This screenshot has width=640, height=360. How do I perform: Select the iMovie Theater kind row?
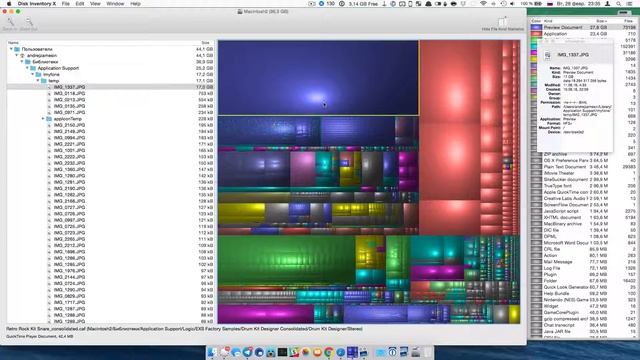pyautogui.click(x=584, y=173)
